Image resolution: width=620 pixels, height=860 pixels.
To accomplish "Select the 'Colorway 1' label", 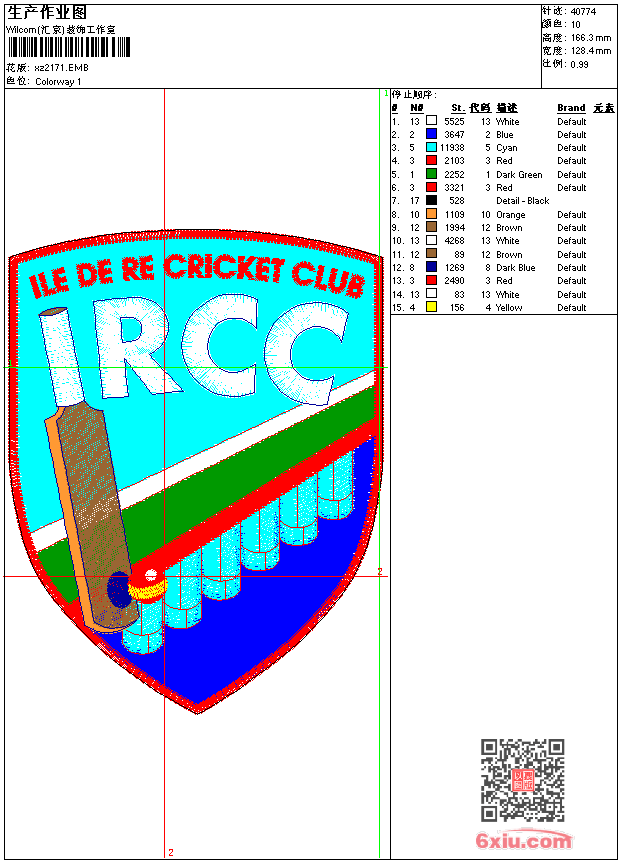I will [x=58, y=82].
